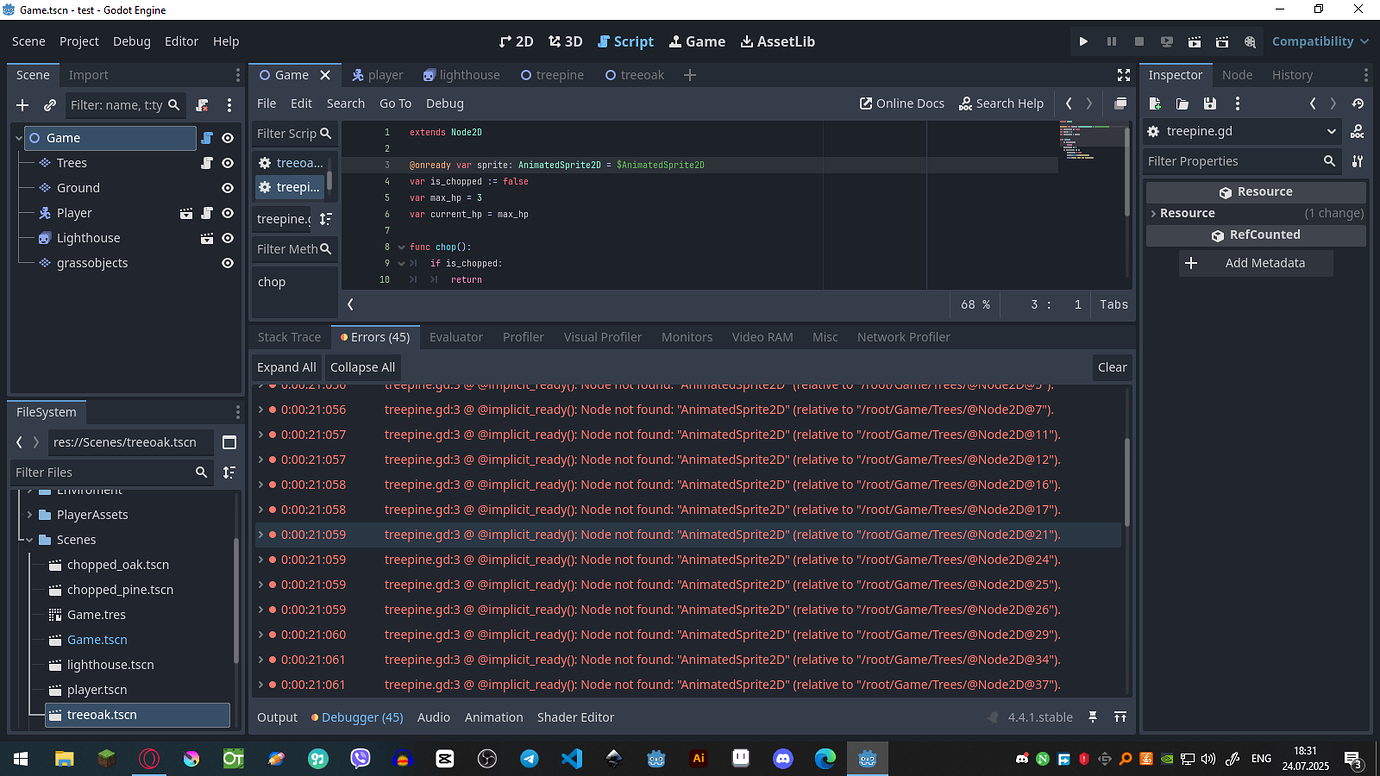Instantiate a child scene via the link icon

pos(48,105)
